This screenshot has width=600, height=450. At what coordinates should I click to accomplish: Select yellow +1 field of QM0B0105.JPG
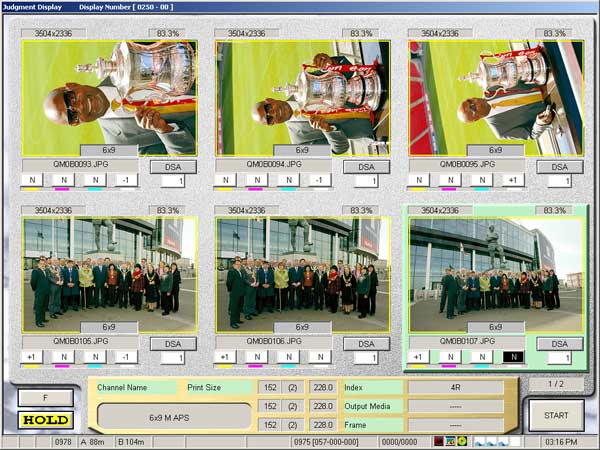[x=32, y=357]
